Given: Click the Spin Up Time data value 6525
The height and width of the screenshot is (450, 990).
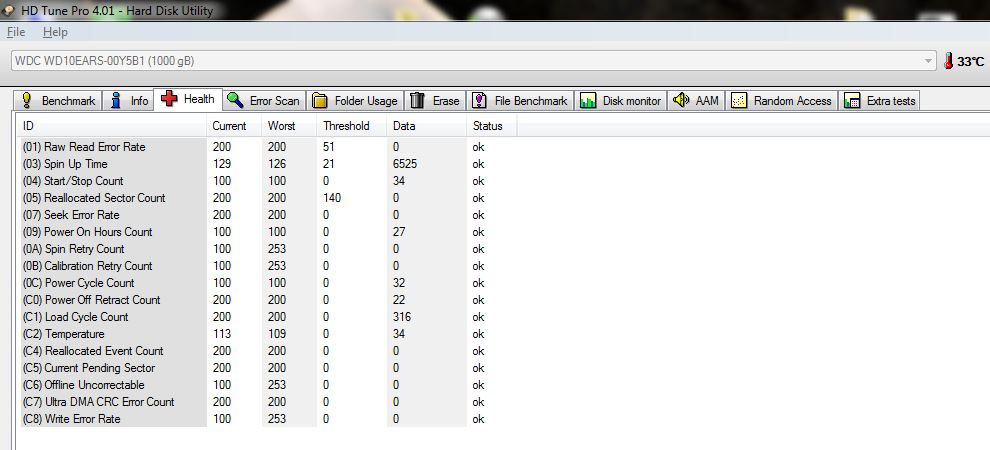Looking at the screenshot, I should point(405,164).
